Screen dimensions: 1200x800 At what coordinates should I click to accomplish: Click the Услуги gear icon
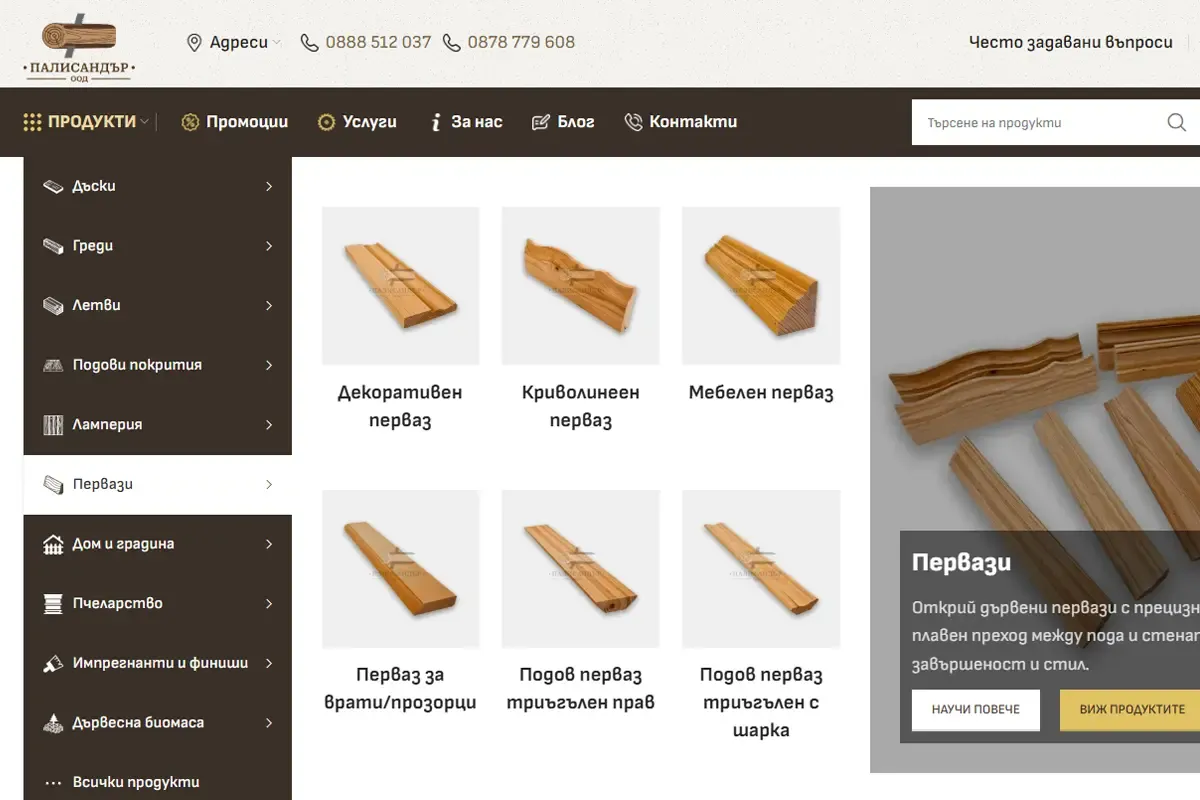coord(326,122)
